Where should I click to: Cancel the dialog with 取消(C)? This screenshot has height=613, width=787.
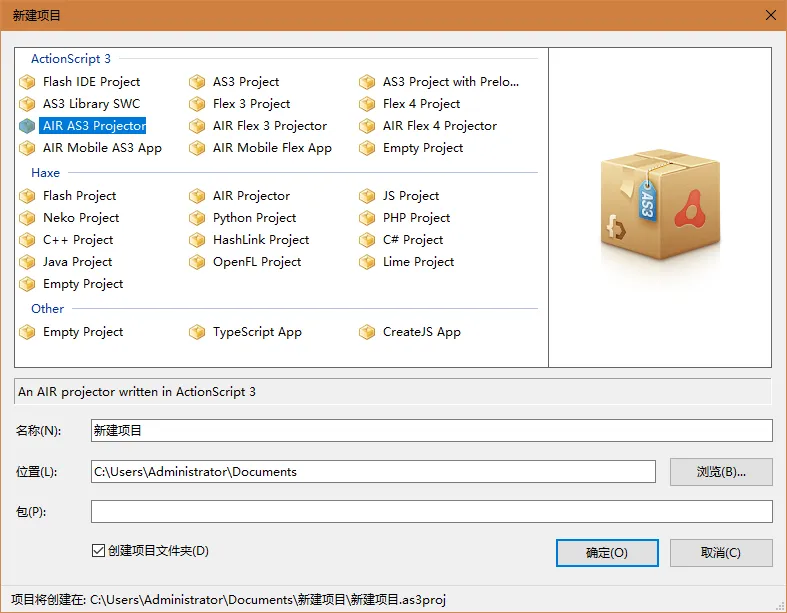(721, 553)
